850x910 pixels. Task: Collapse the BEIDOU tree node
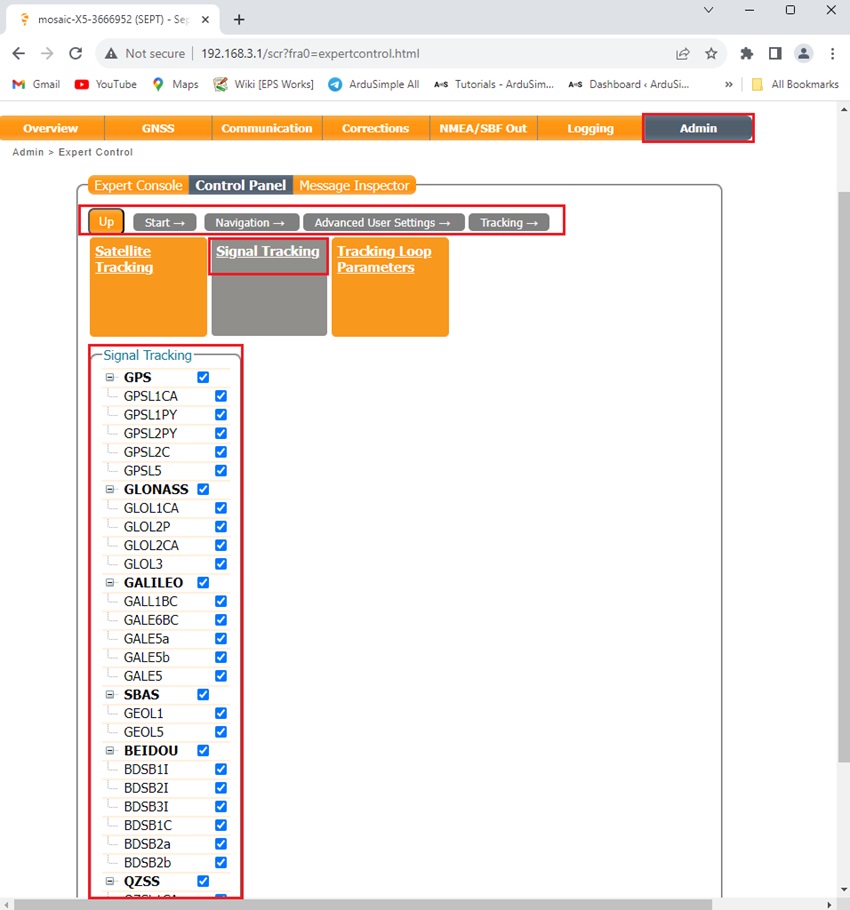click(110, 751)
